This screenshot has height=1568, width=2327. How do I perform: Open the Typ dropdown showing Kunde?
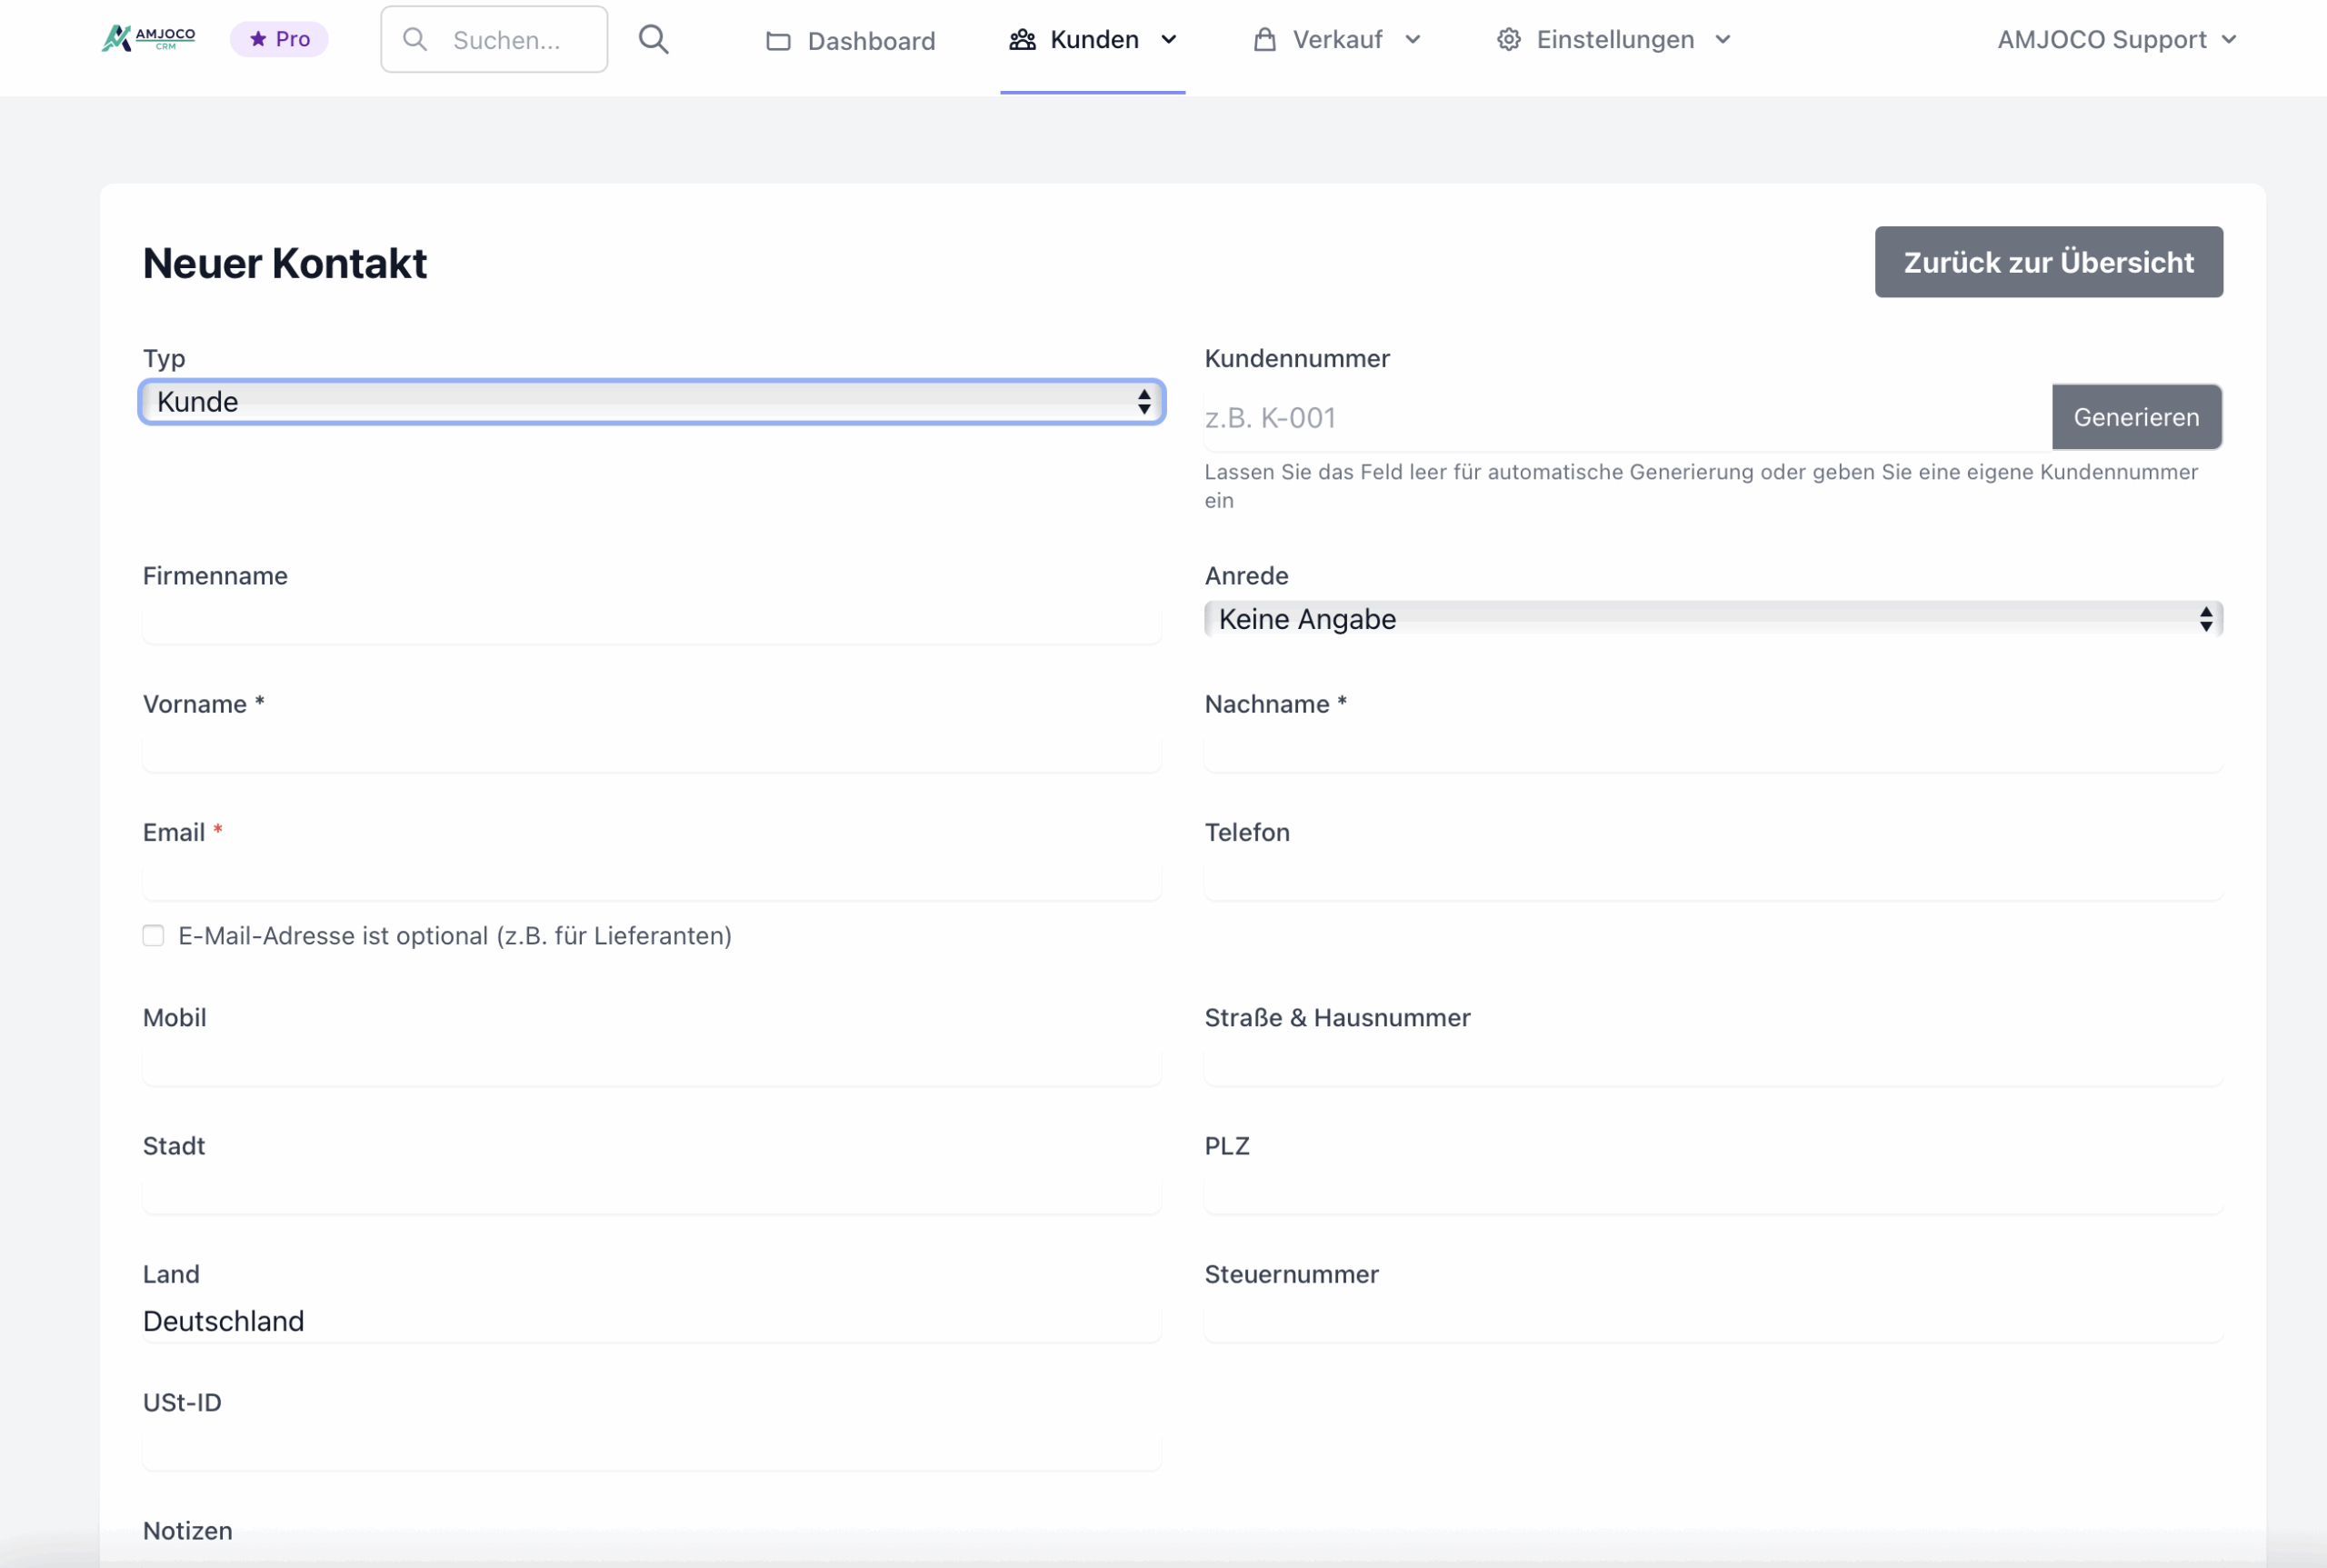coord(651,402)
